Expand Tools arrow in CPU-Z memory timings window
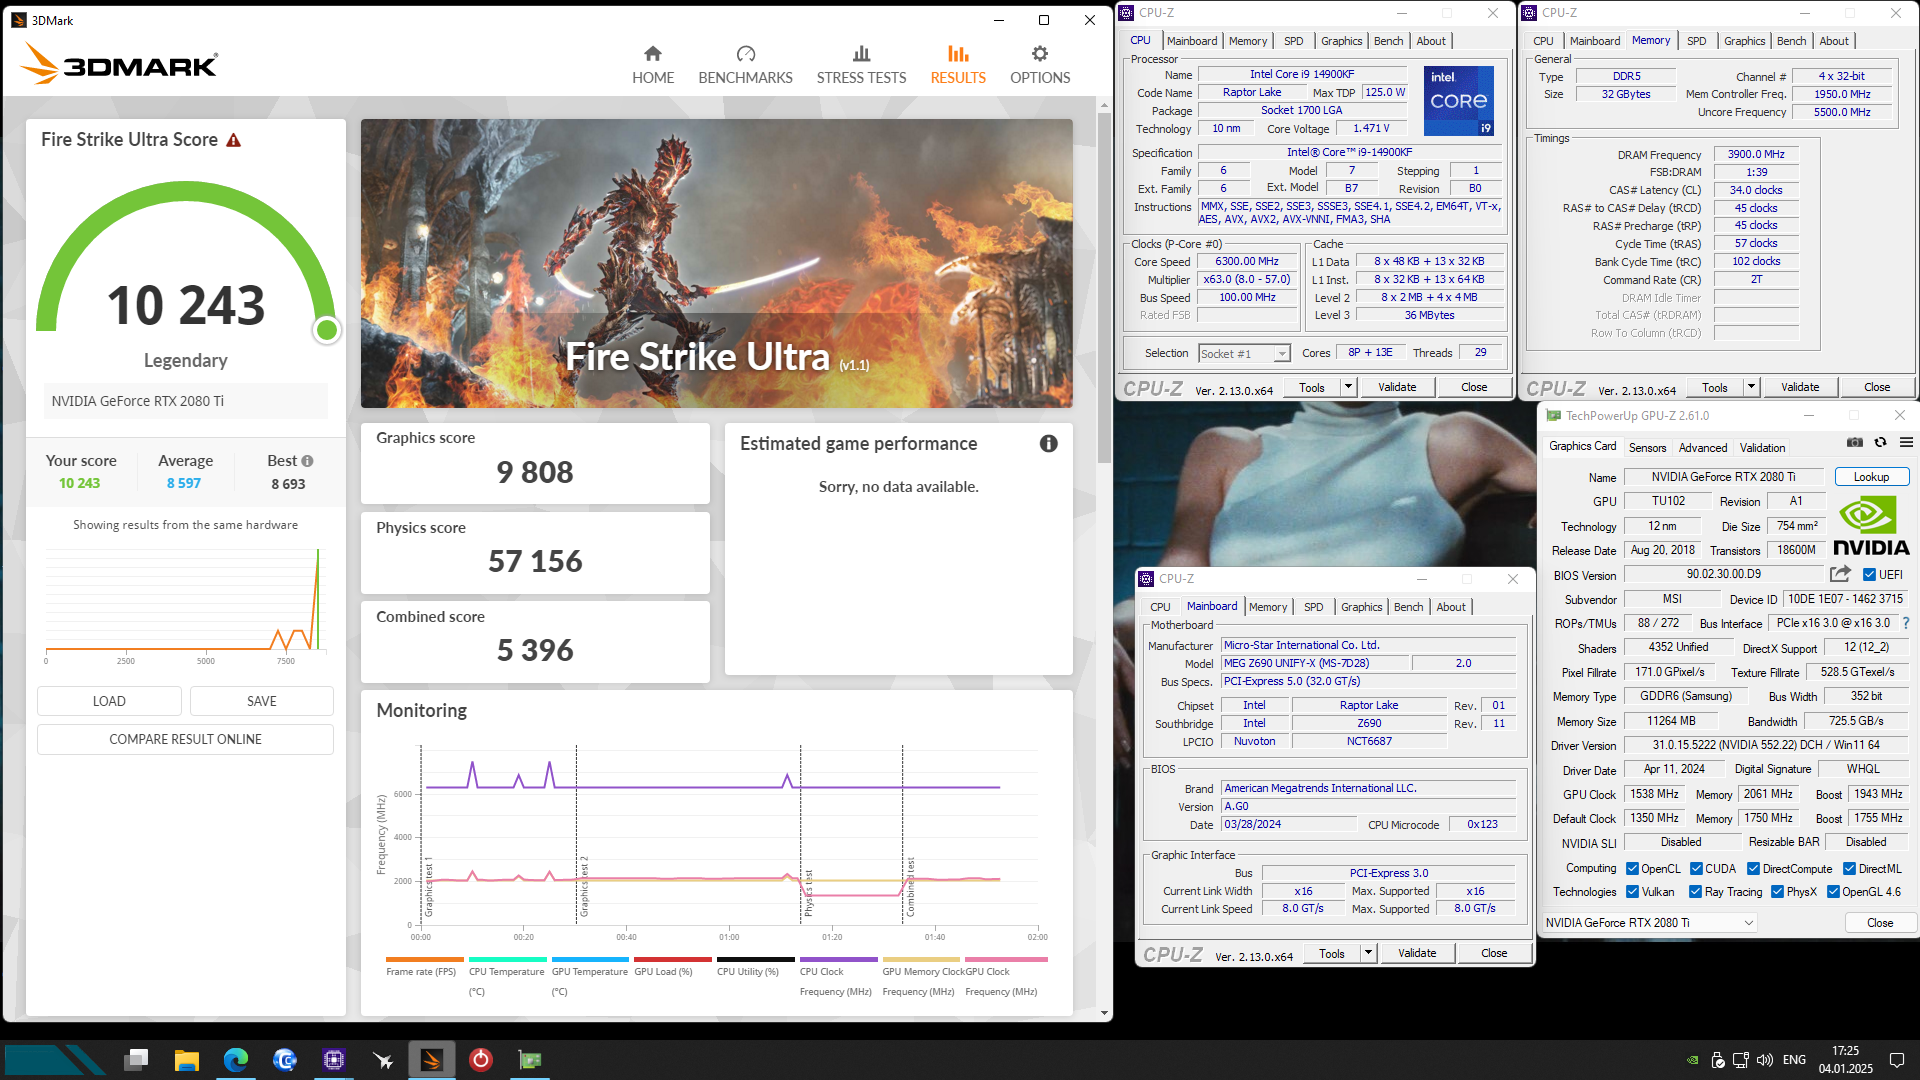Screen dimensions: 1920x1080 coord(1751,387)
